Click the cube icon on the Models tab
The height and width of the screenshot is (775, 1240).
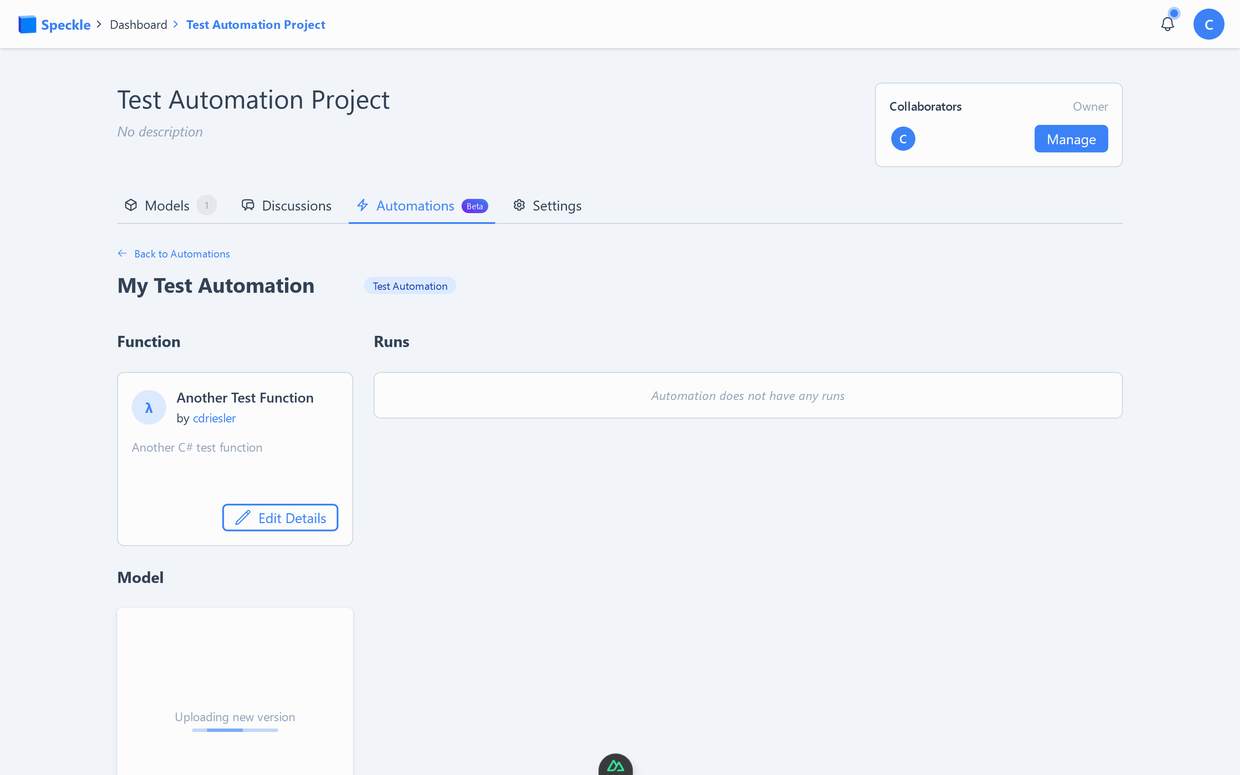click(132, 205)
